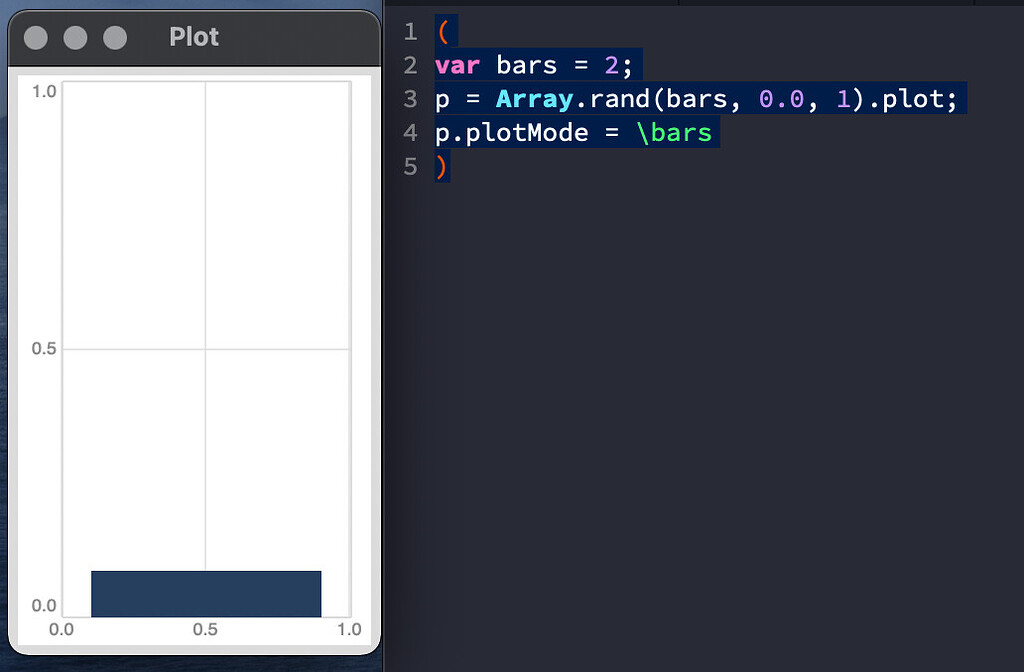The height and width of the screenshot is (672, 1024).
Task: Click the bars variable name on line 2
Action: (x=528, y=64)
